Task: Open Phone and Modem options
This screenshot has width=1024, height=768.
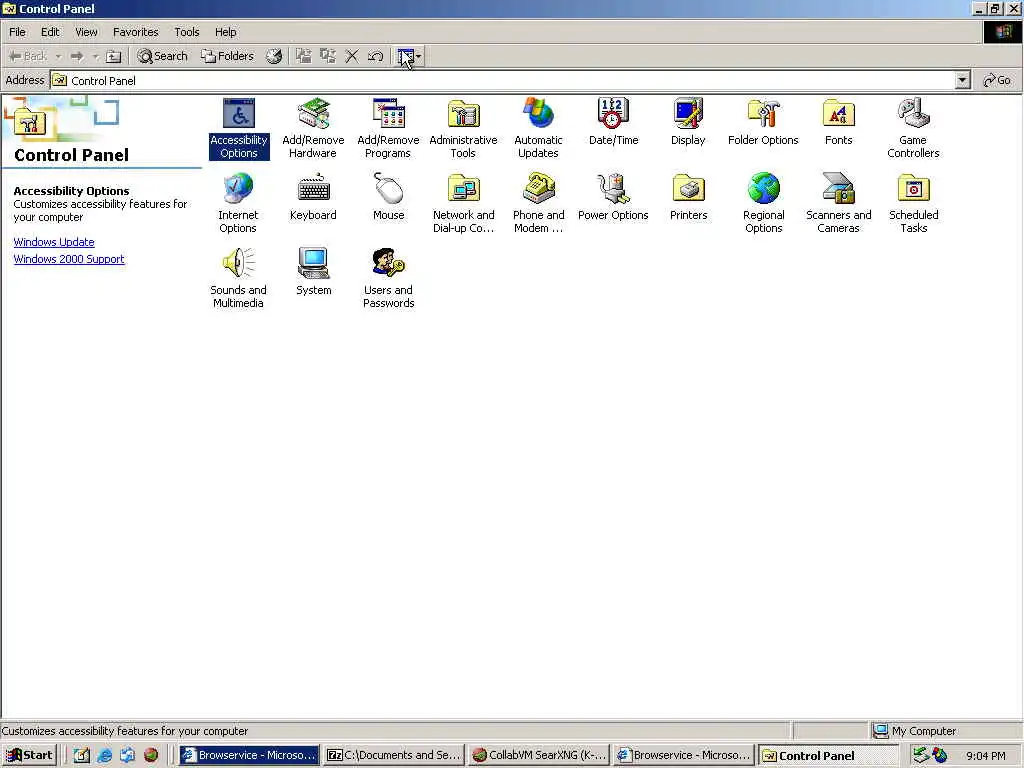Action: pos(538,203)
